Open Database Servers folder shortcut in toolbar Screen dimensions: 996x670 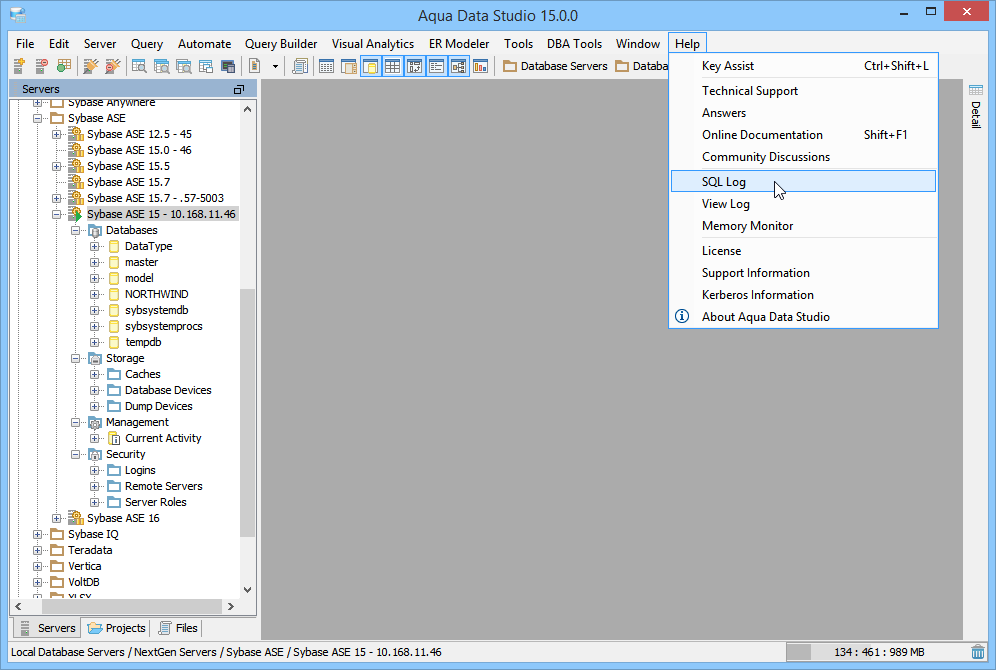555,65
